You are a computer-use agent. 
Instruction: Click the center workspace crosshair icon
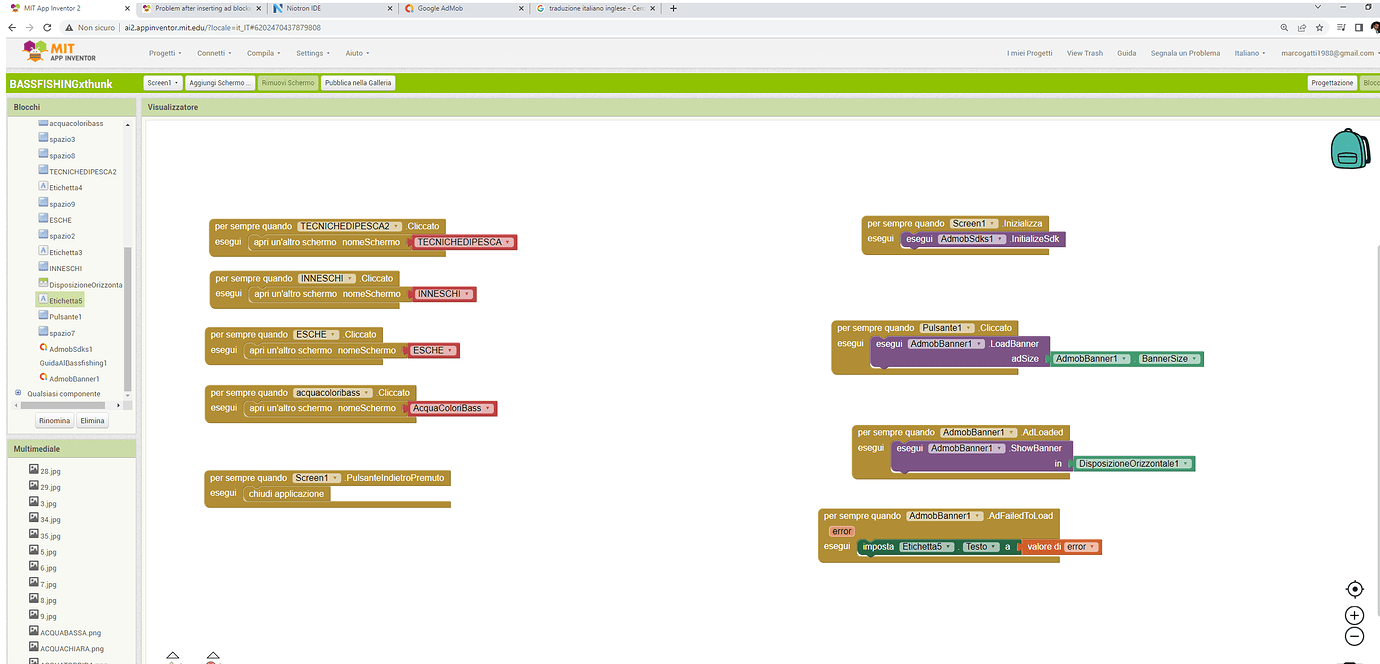(x=1354, y=590)
